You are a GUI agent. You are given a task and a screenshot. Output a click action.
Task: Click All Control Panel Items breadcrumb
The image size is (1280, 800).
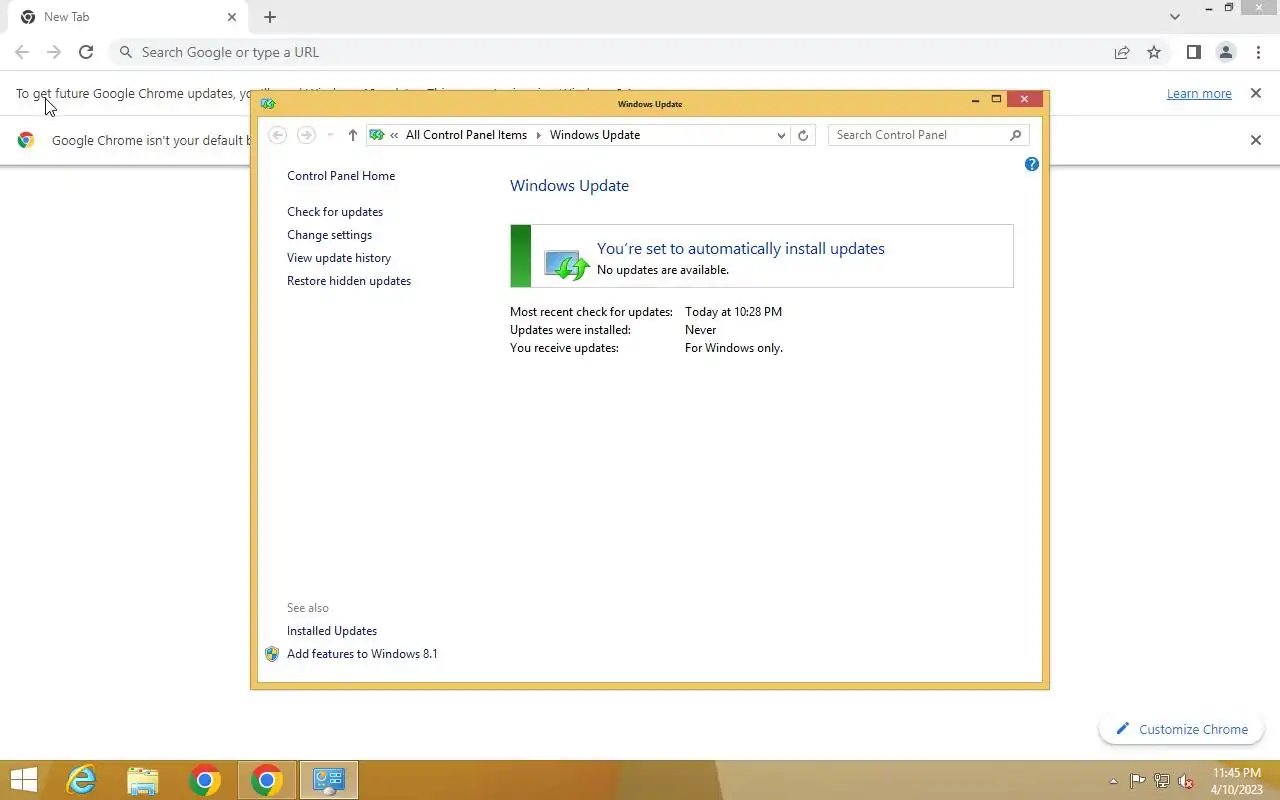(466, 135)
